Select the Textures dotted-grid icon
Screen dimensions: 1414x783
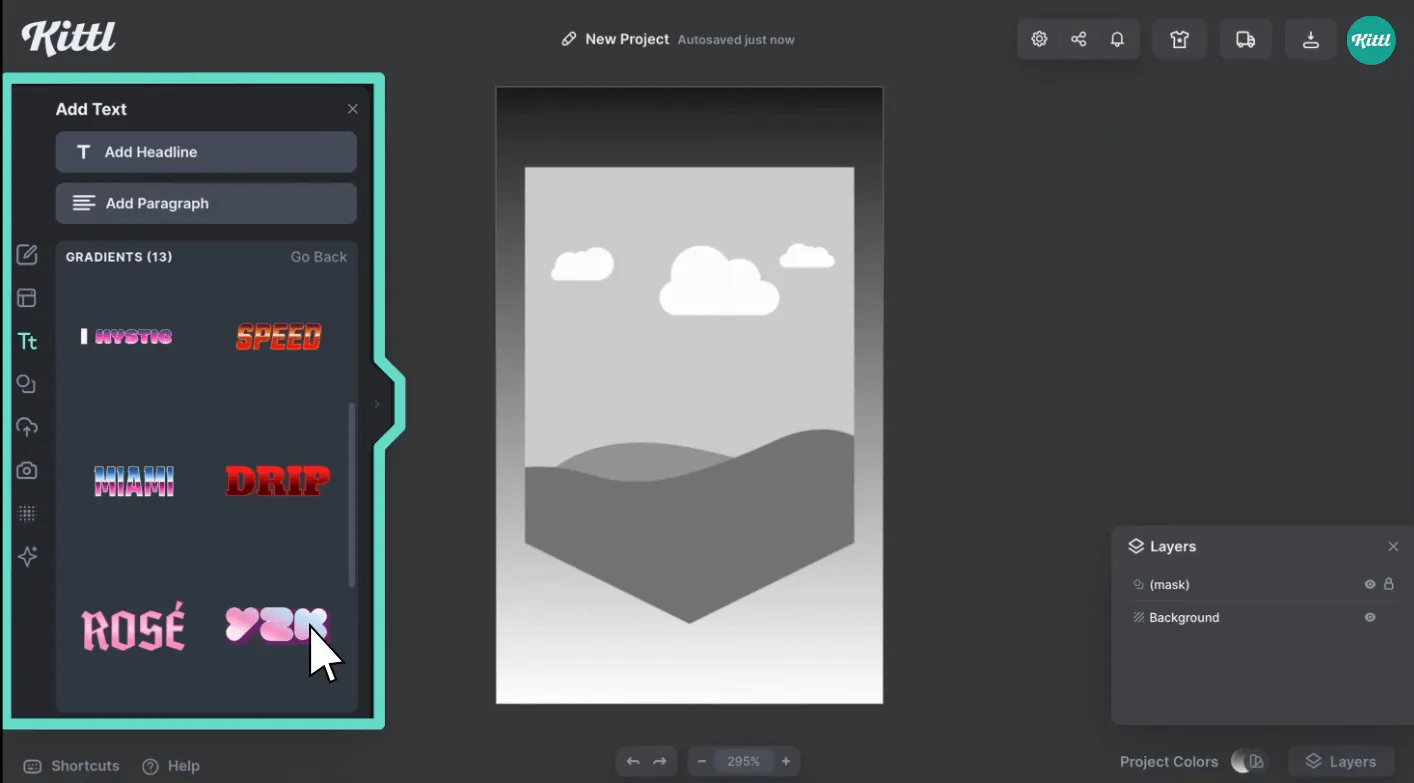[27, 513]
